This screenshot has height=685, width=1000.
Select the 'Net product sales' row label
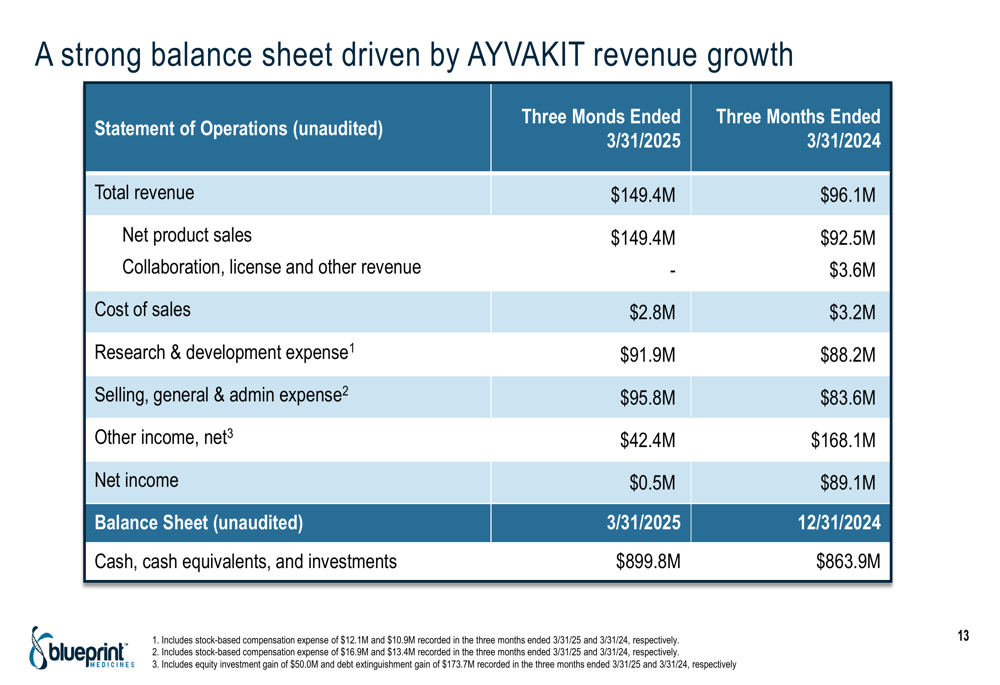click(187, 235)
